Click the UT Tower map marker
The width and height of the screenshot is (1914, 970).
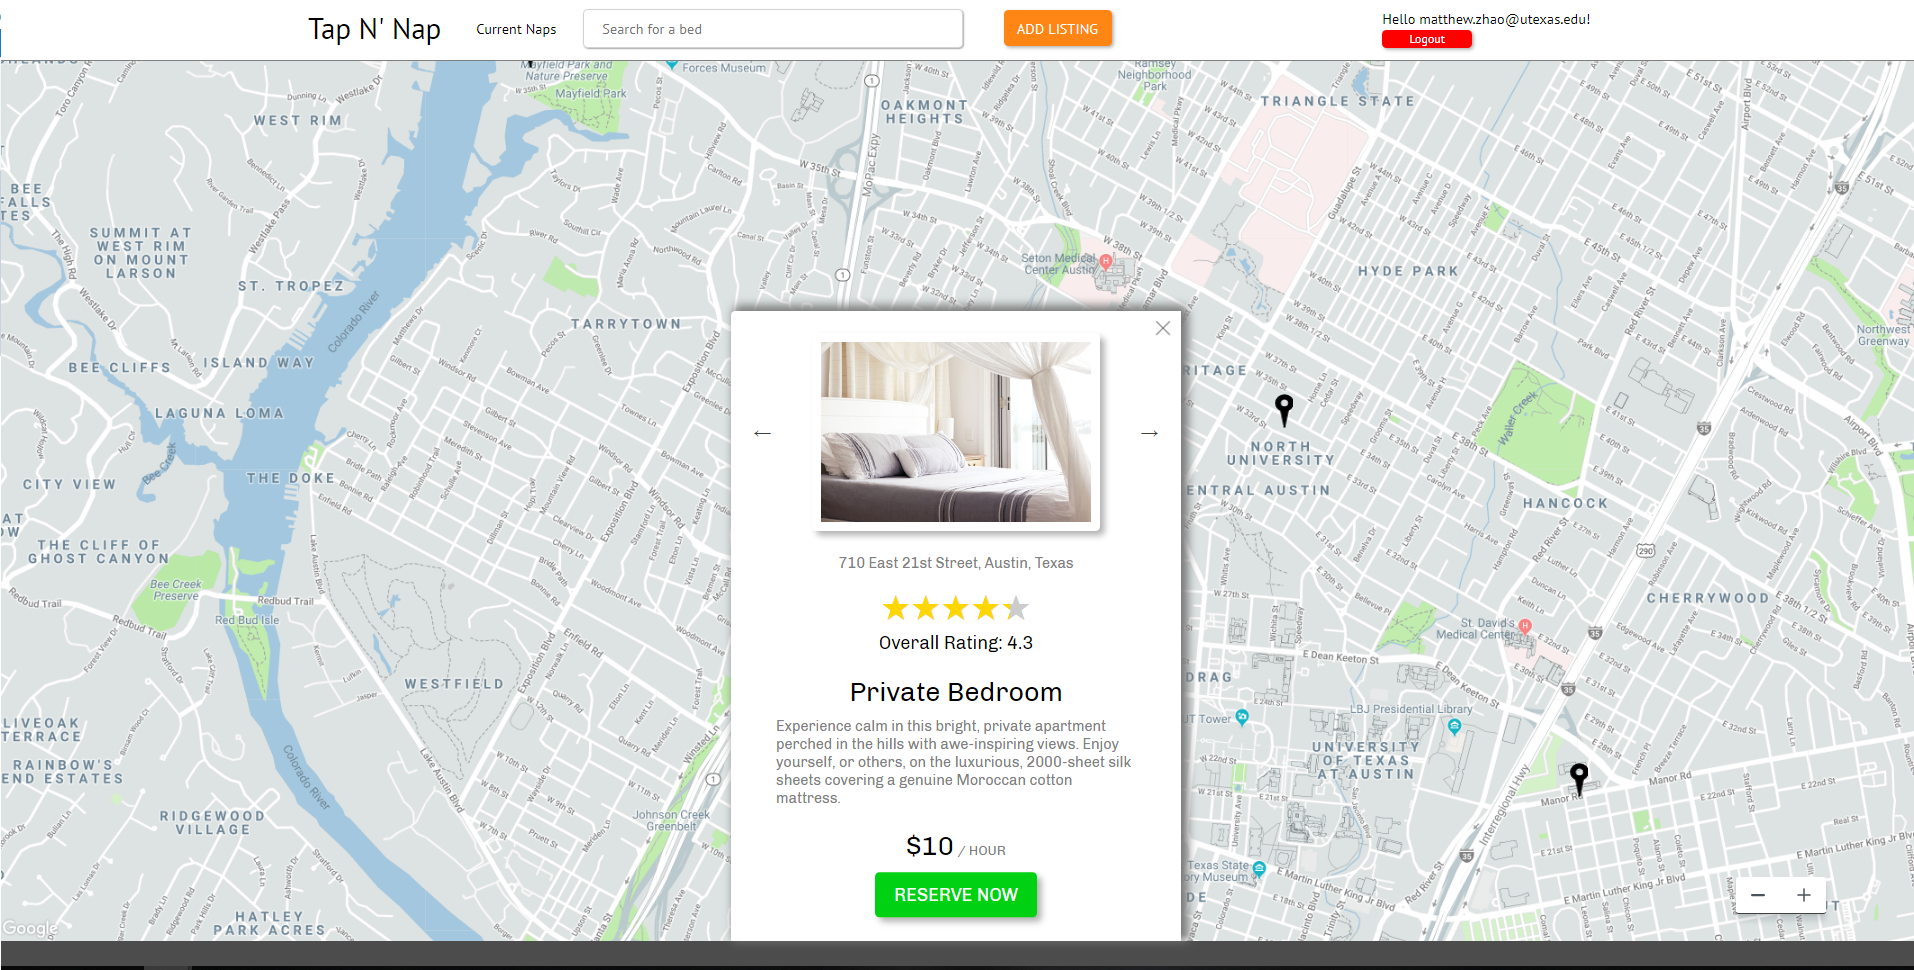[x=1242, y=717]
